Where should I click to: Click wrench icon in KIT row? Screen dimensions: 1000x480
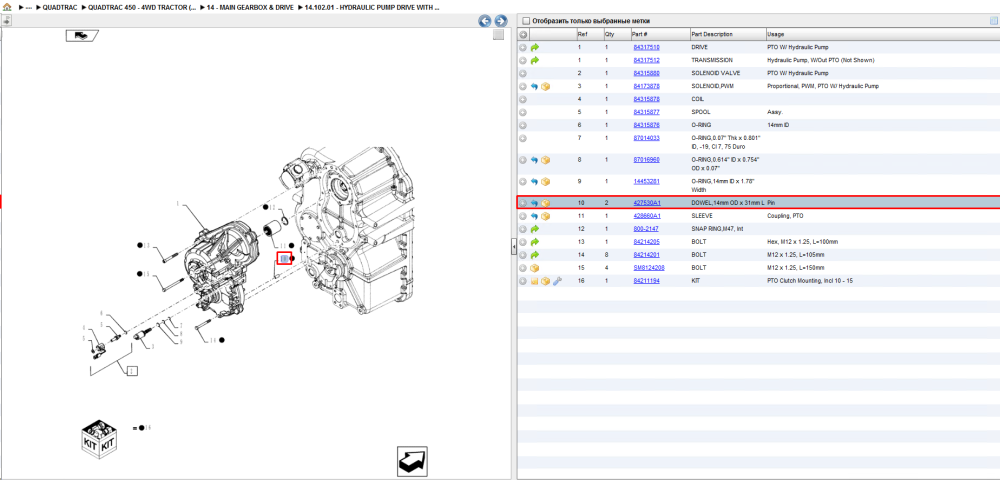point(557,280)
